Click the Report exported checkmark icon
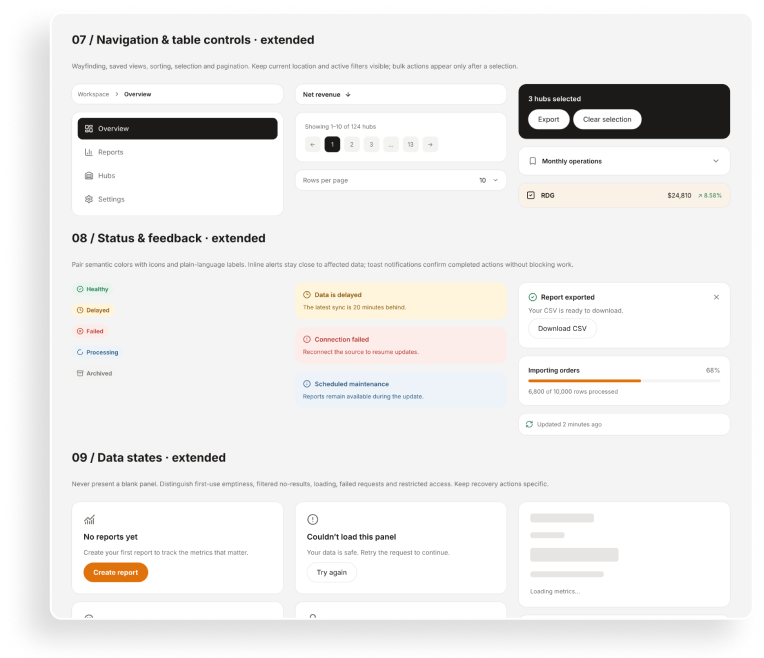 tap(533, 297)
